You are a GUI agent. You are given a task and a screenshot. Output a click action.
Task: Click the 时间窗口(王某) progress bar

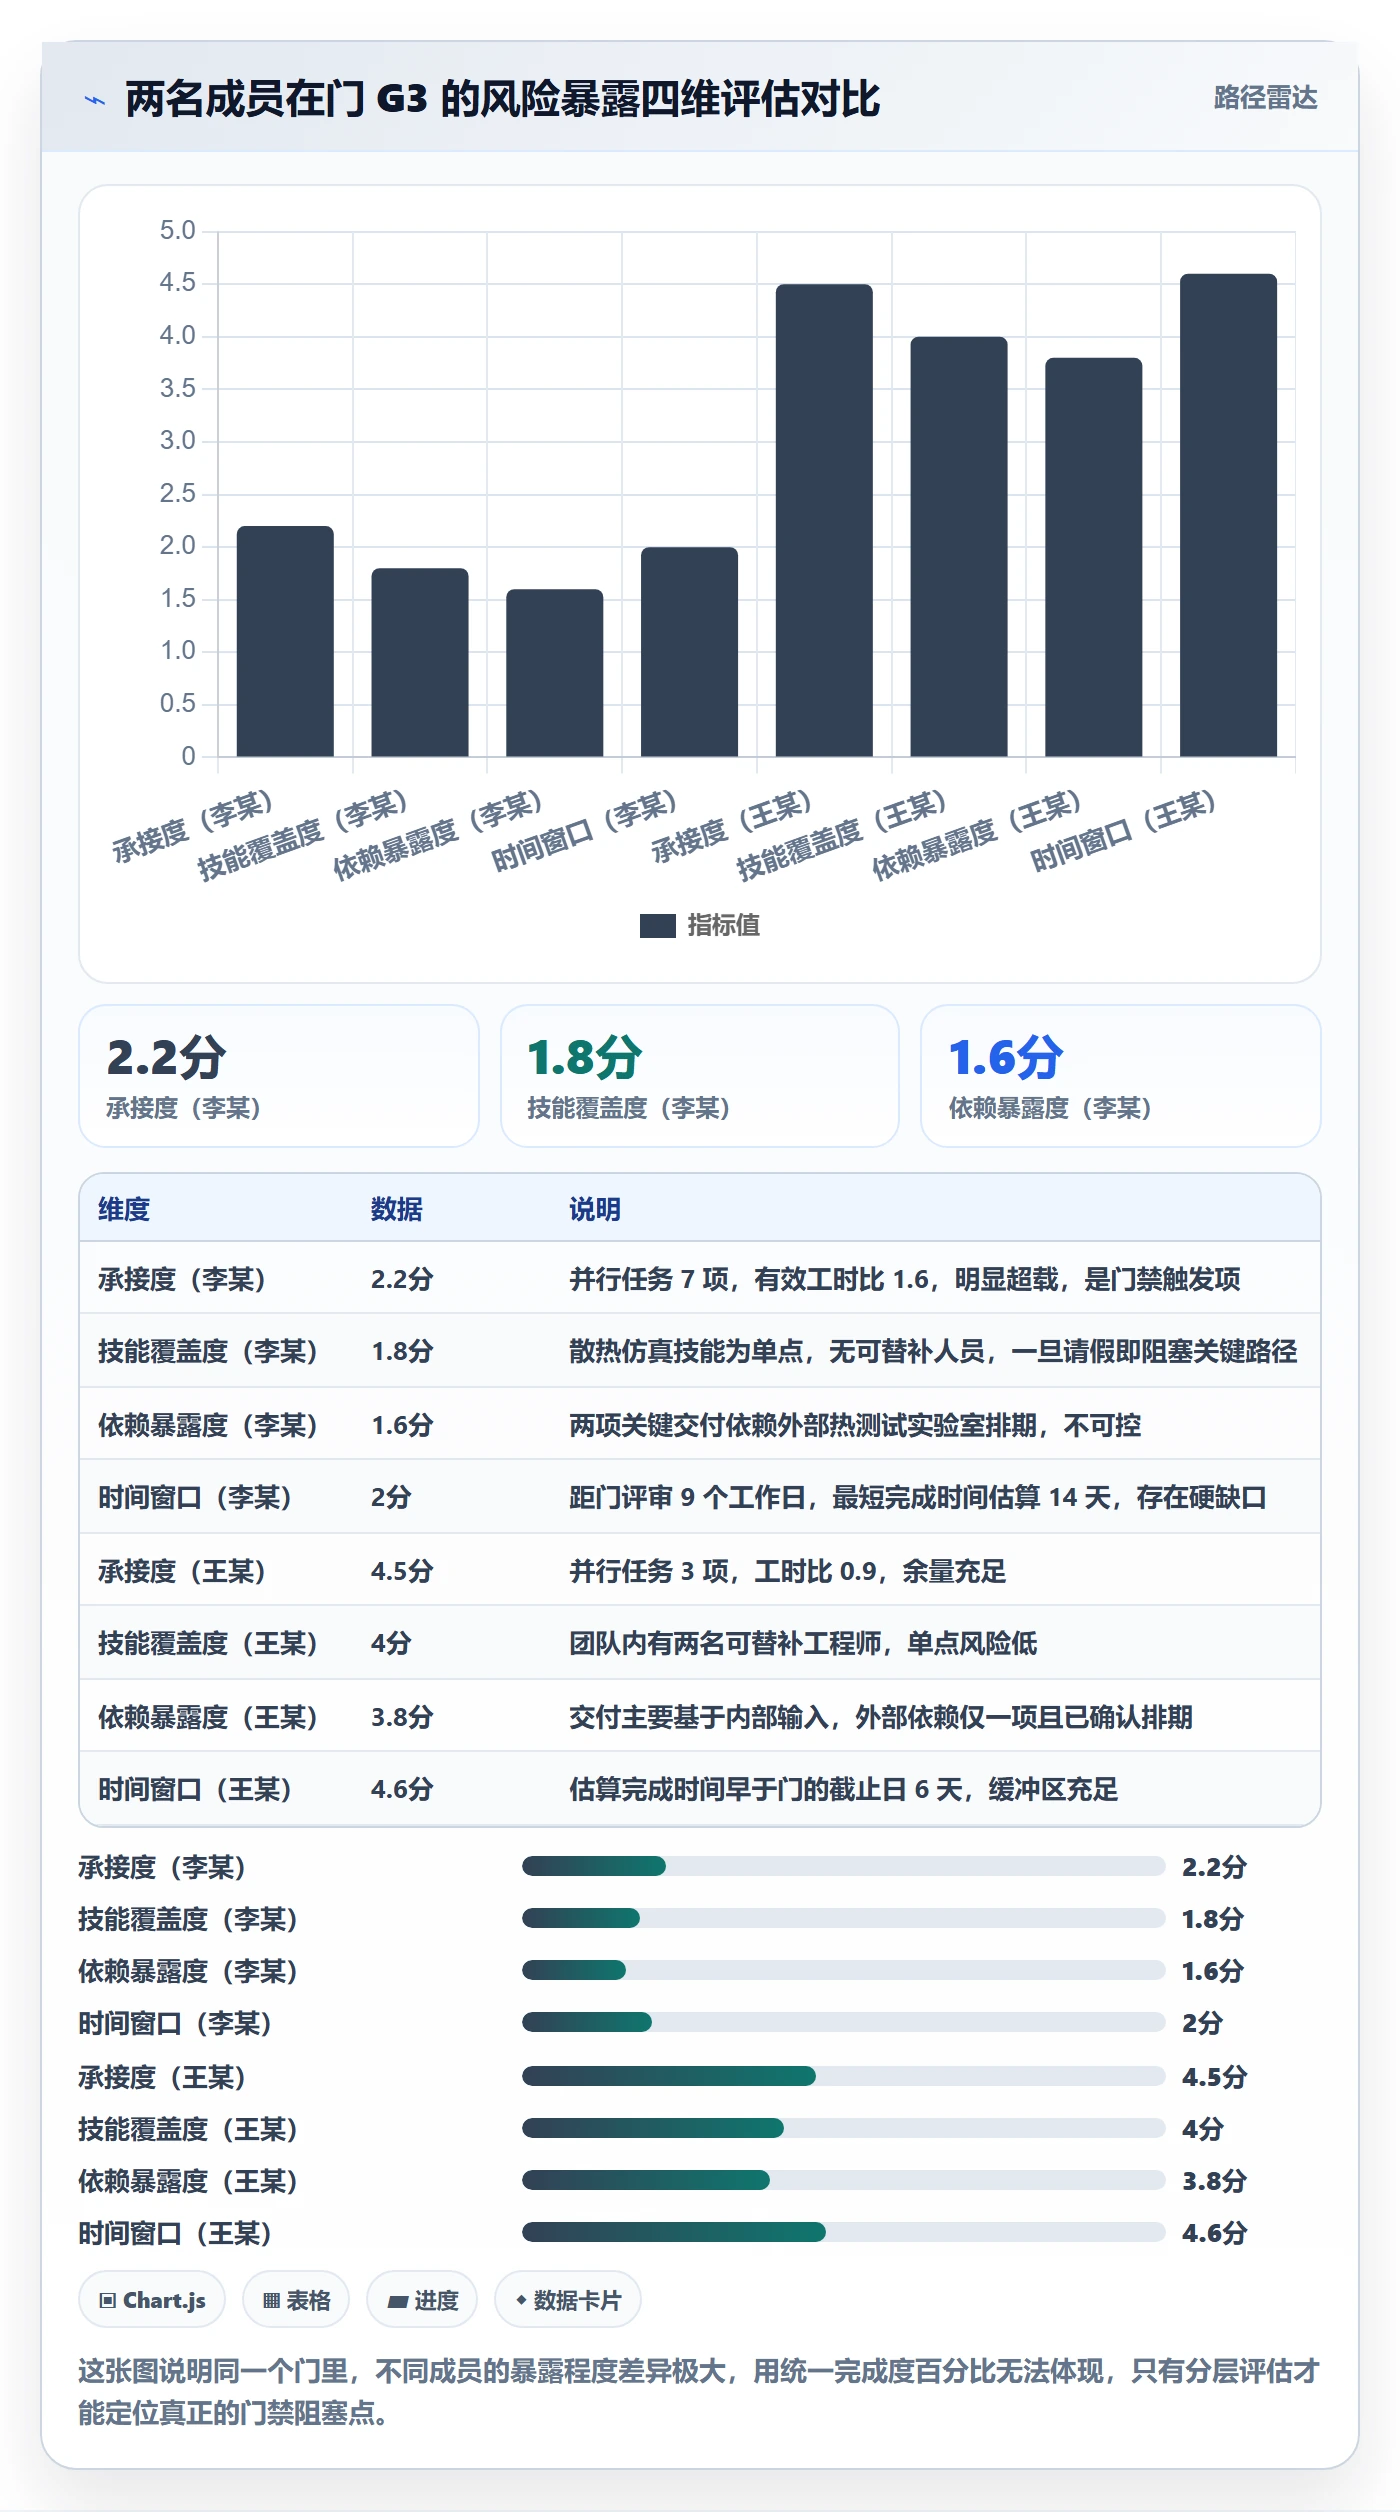[x=843, y=2232]
